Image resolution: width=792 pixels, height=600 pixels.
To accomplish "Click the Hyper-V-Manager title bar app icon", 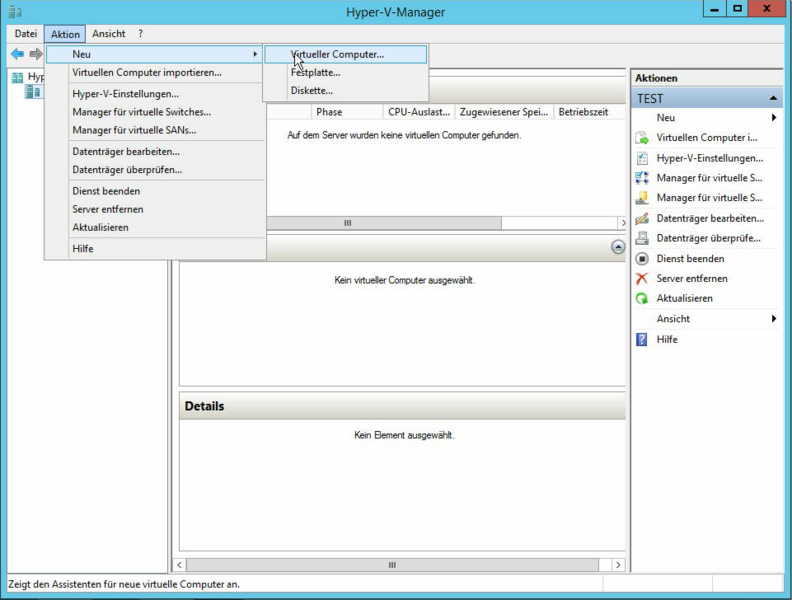I will (x=15, y=12).
